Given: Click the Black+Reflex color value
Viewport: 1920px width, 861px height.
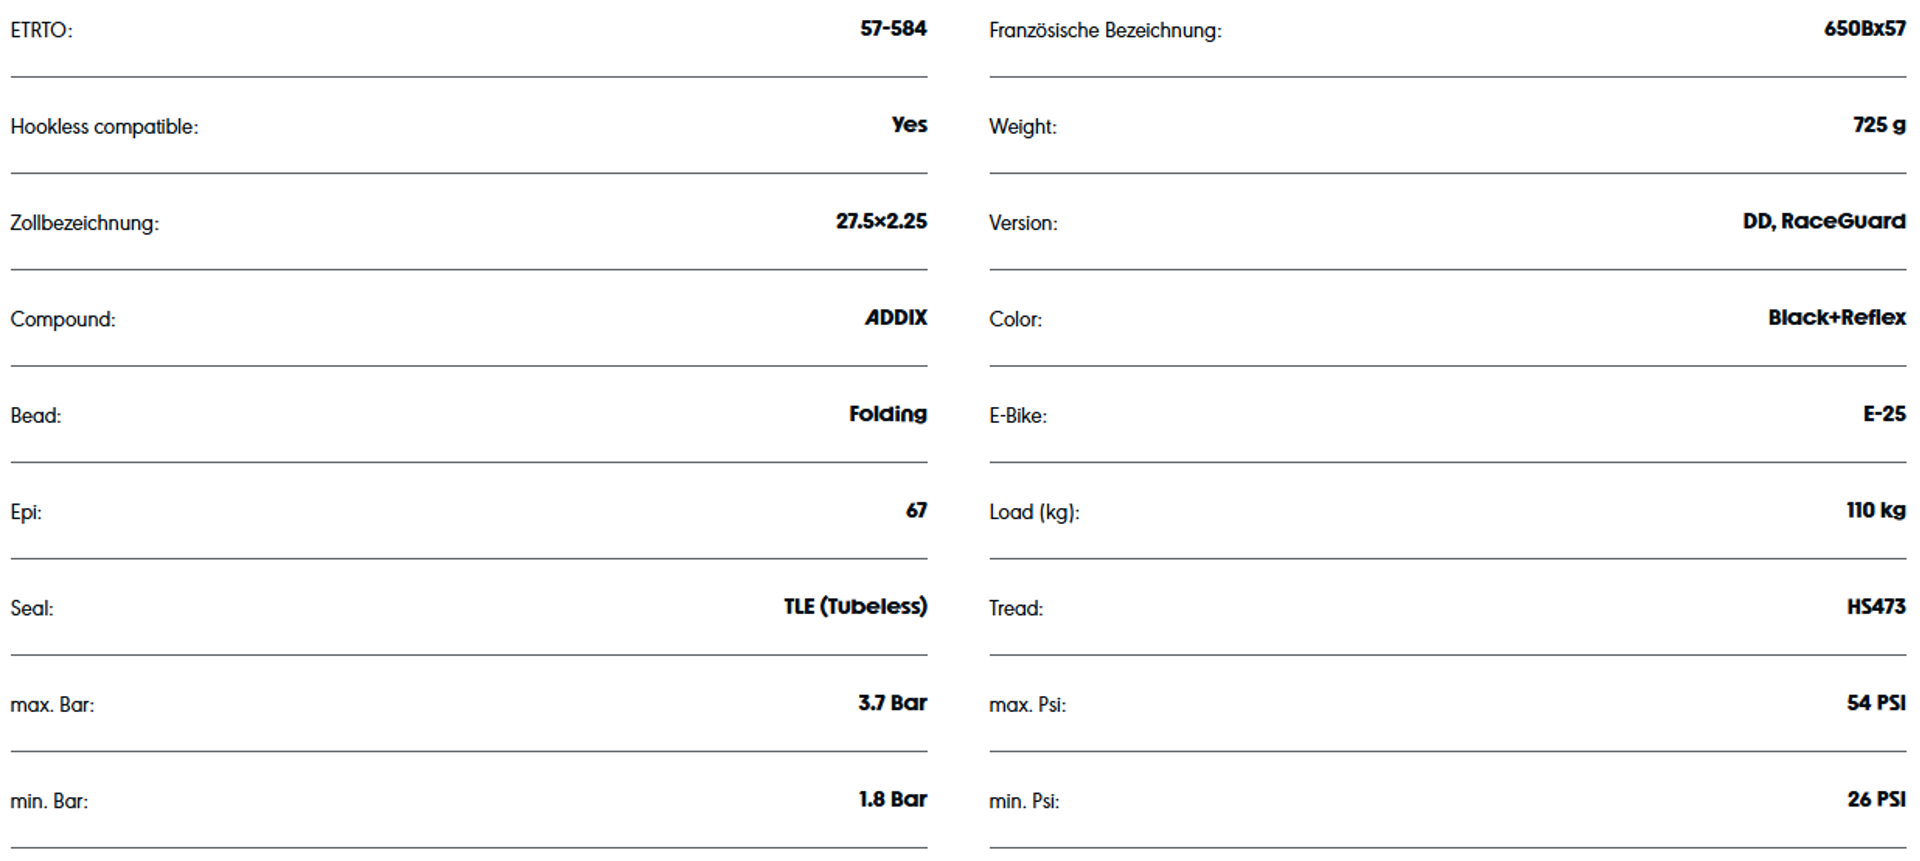Looking at the screenshot, I should [x=1836, y=318].
